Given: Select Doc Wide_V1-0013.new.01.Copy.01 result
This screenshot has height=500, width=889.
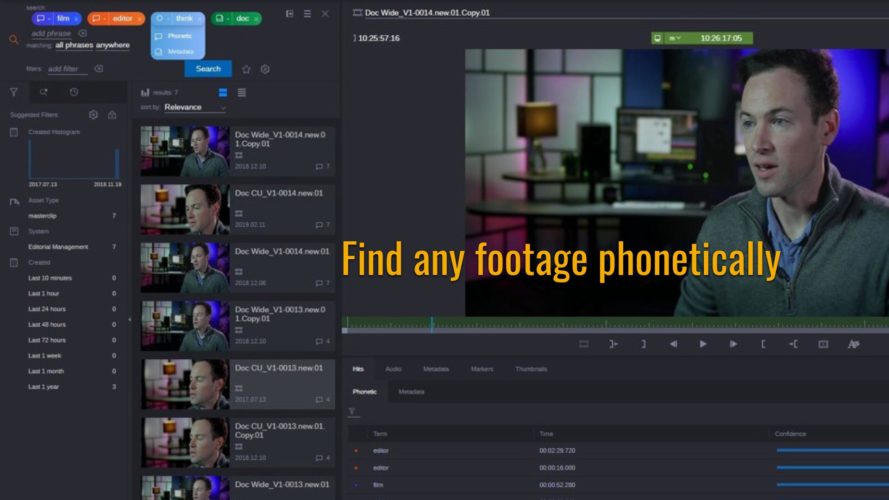Looking at the screenshot, I should click(238, 326).
